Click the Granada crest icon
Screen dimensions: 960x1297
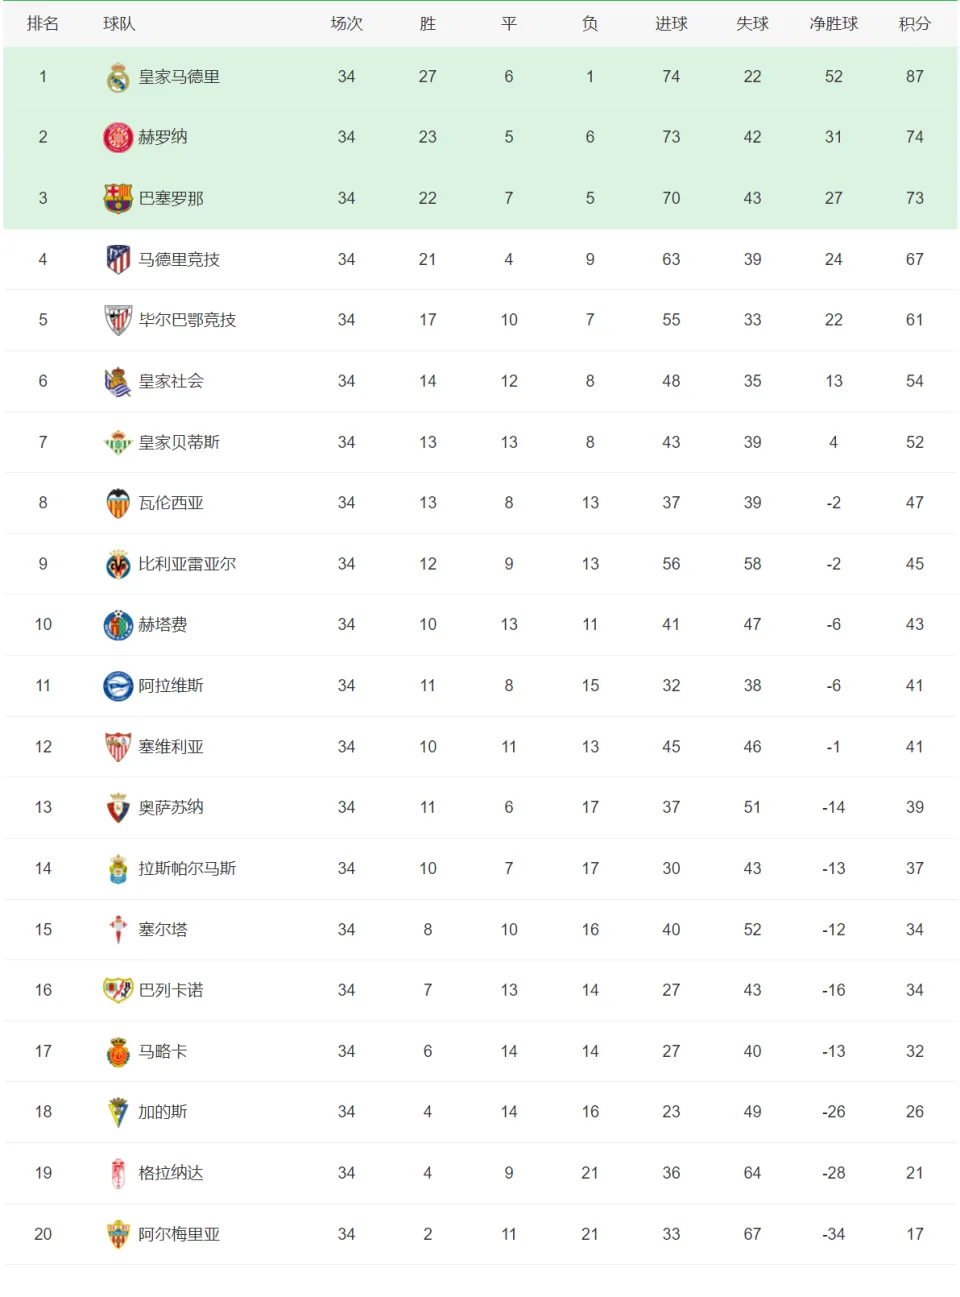pyautogui.click(x=118, y=1173)
